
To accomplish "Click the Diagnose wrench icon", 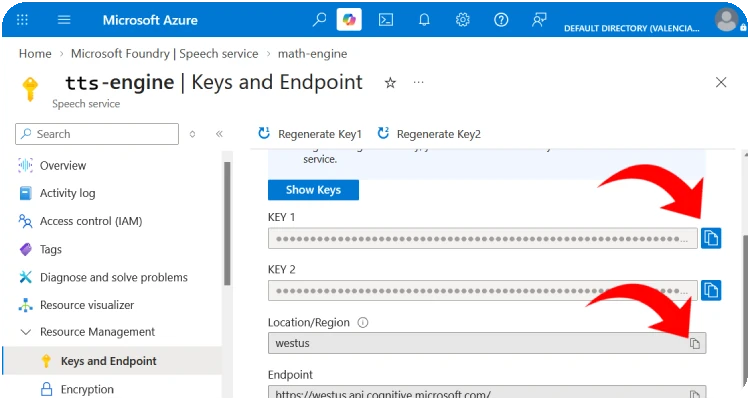I will [25, 277].
